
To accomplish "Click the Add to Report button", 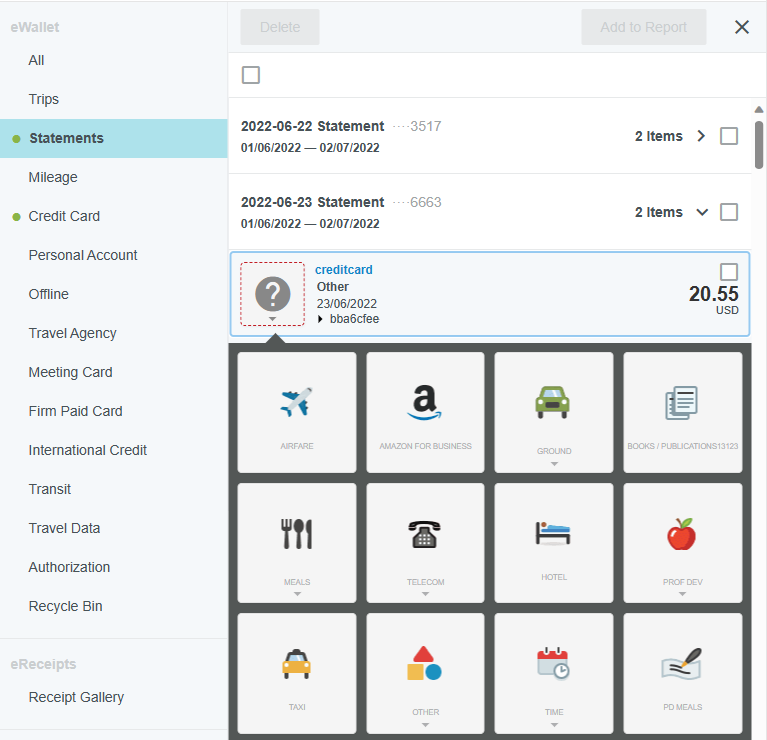I will 643,27.
